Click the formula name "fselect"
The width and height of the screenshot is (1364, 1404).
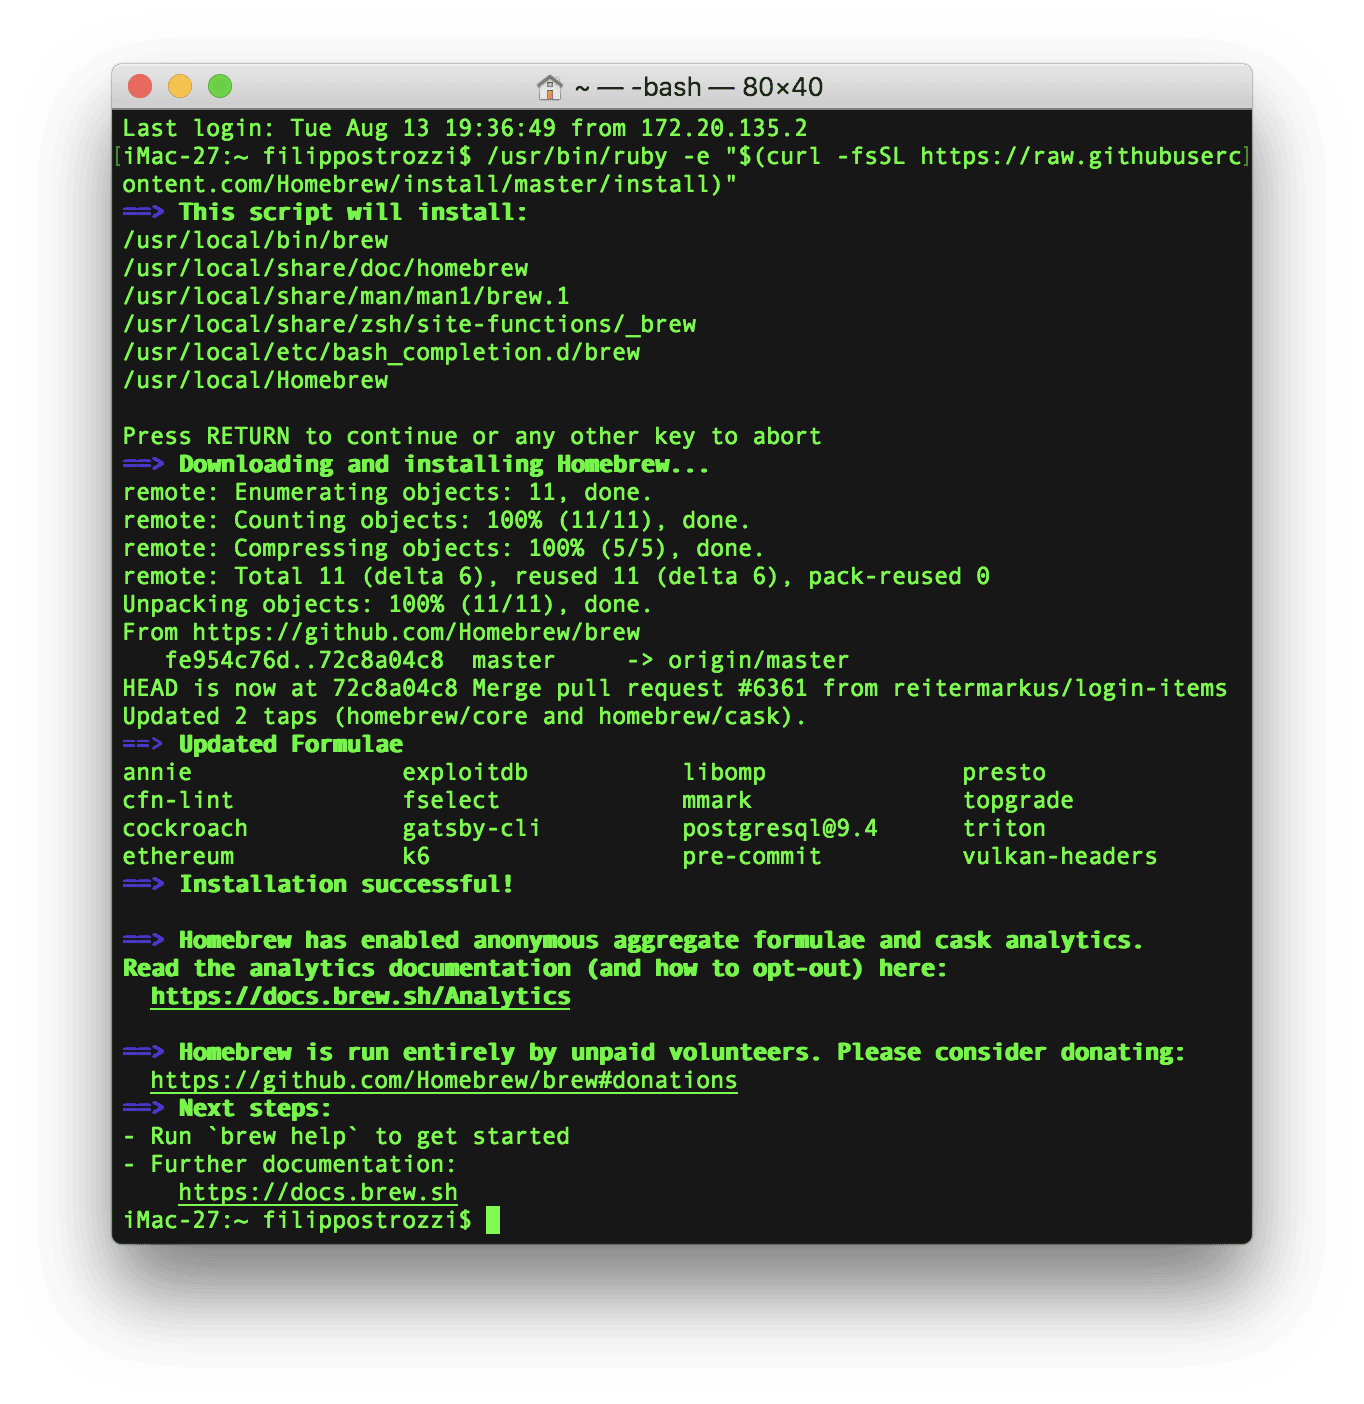point(451,801)
